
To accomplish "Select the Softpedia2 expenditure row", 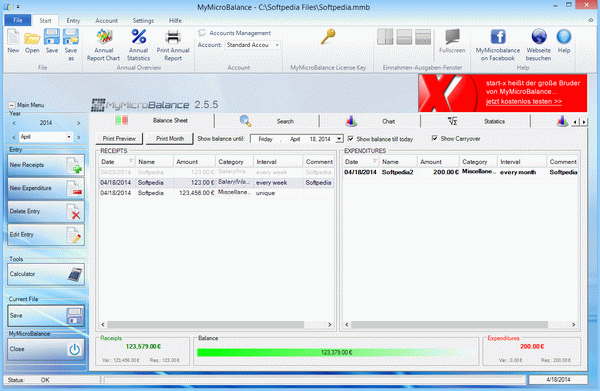I will click(461, 172).
